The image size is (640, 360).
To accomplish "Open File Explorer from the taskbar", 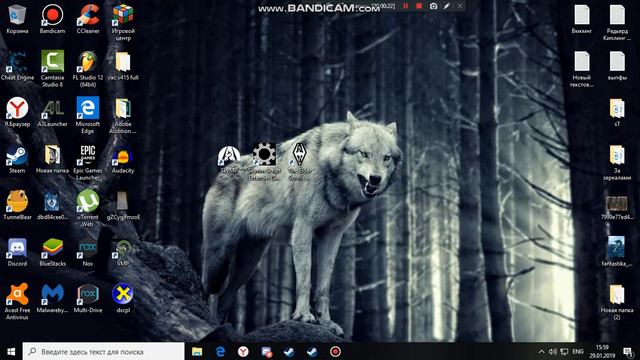I will click(x=197, y=351).
